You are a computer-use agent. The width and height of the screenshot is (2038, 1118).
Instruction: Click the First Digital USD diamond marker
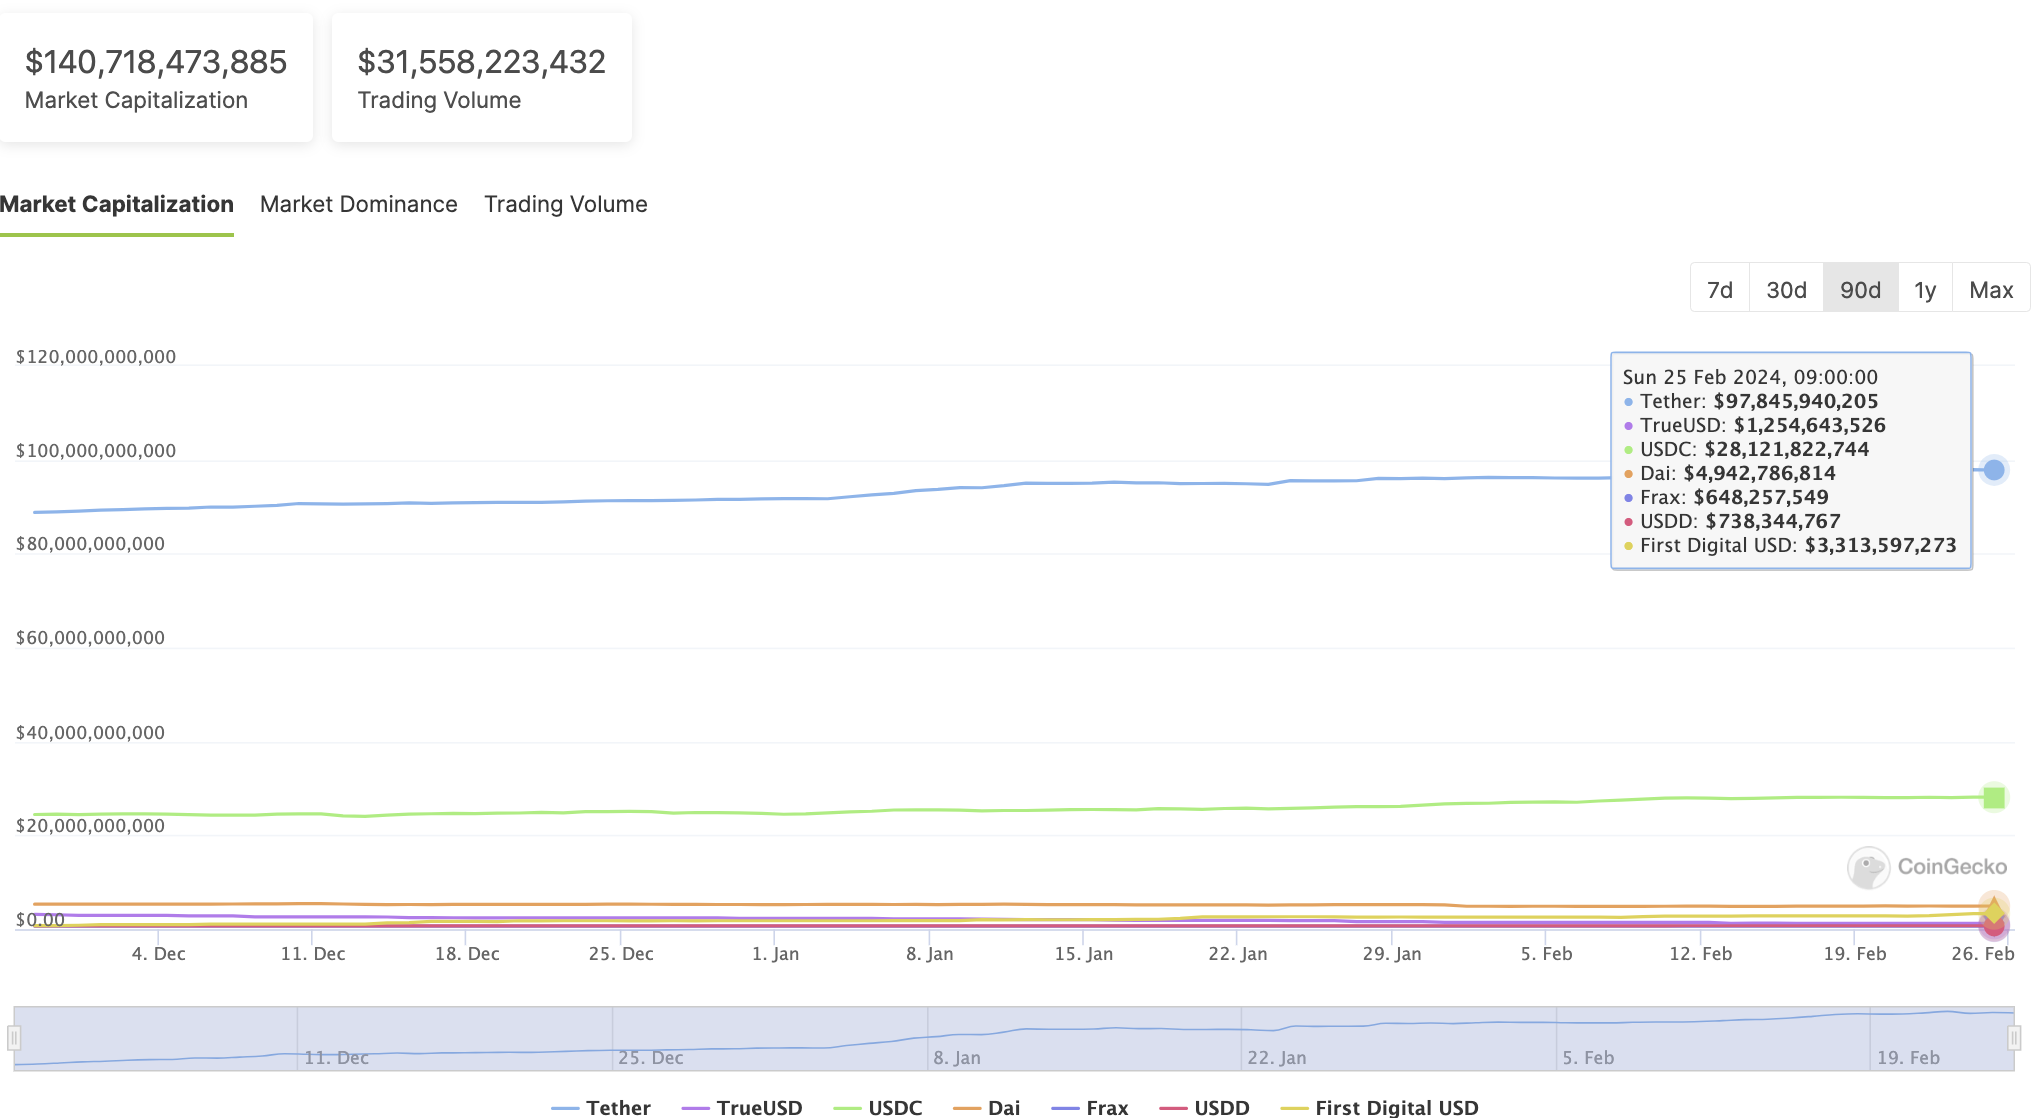tap(1994, 911)
